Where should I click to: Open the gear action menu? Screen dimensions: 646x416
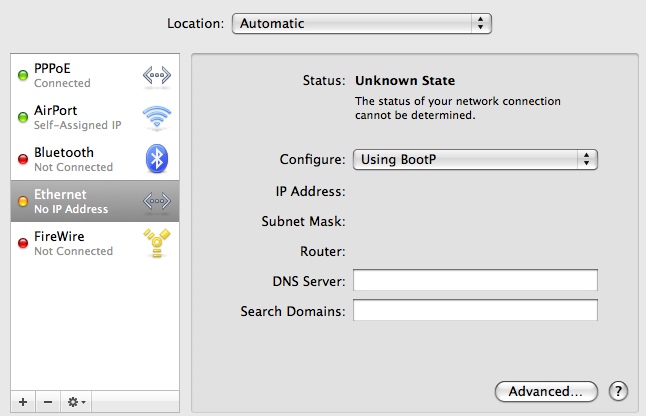coord(76,402)
